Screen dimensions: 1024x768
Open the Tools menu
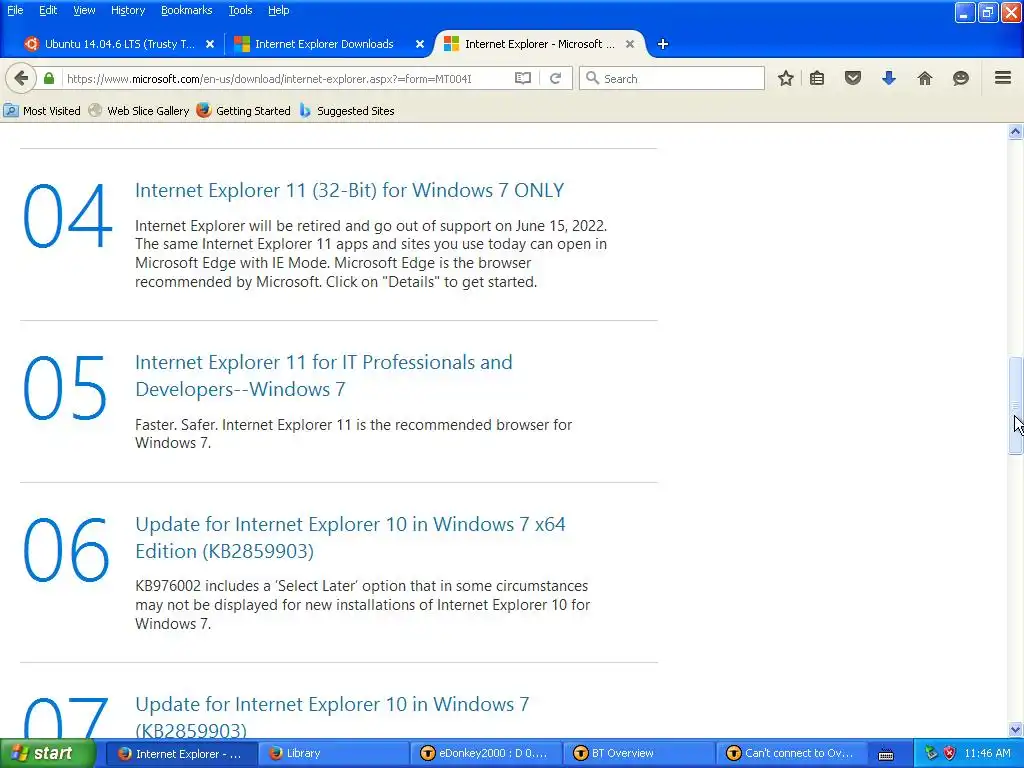[x=240, y=10]
